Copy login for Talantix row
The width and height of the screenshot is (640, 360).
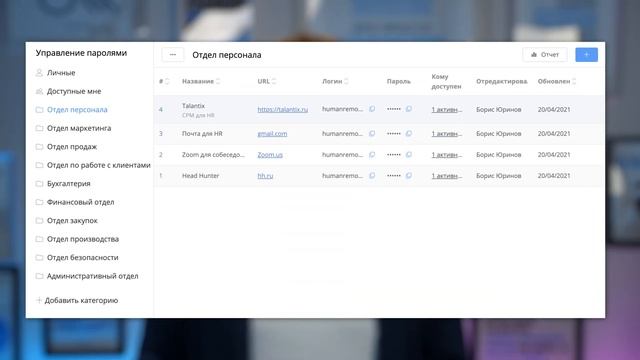[372, 109]
